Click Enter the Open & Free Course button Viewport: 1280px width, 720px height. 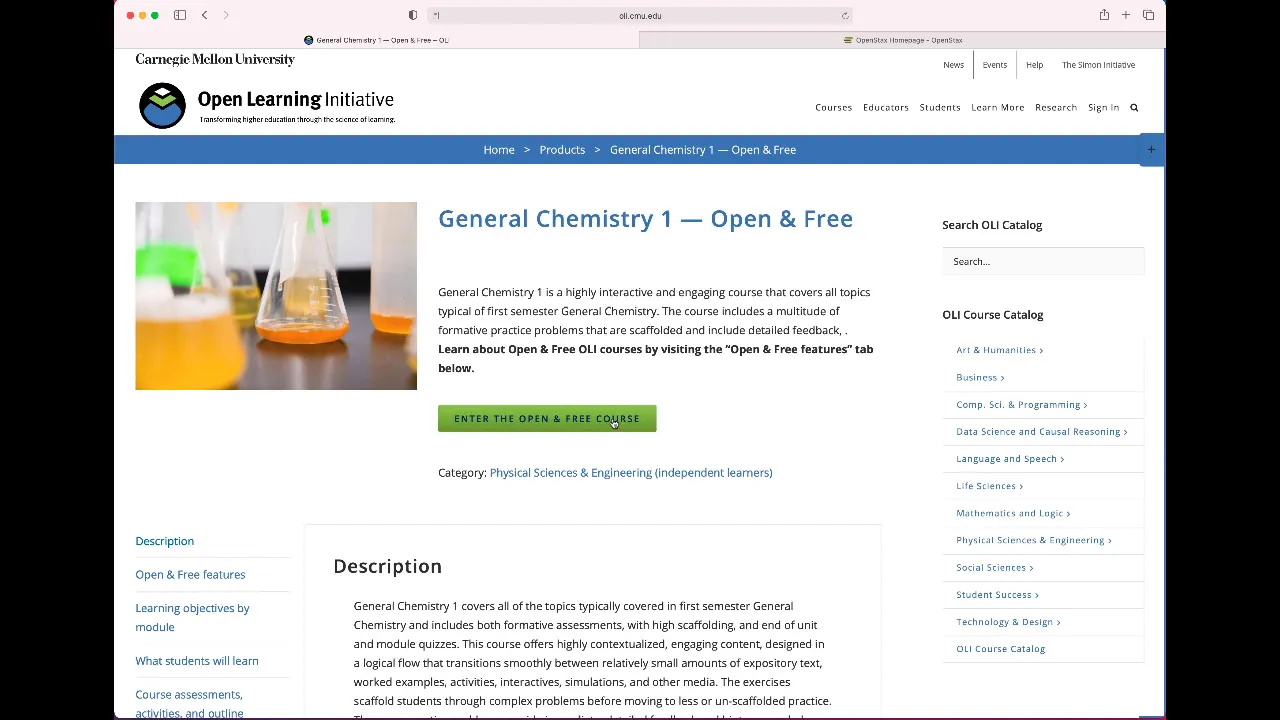(547, 419)
